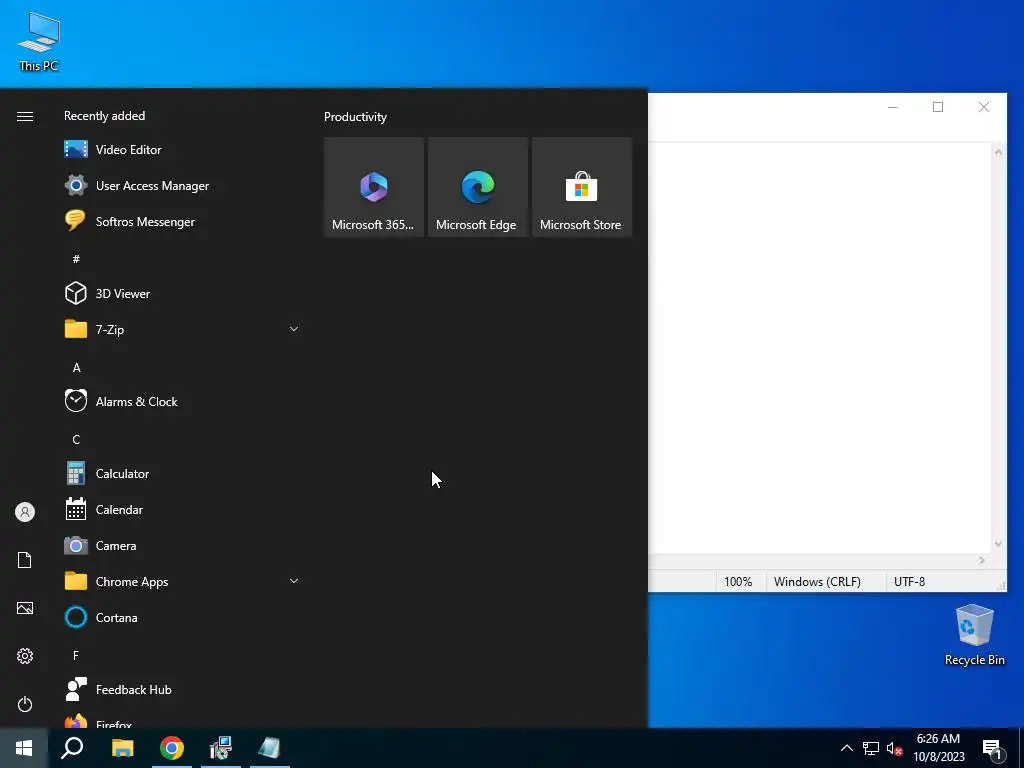Launch the Camera app
The image size is (1024, 768).
click(181, 545)
